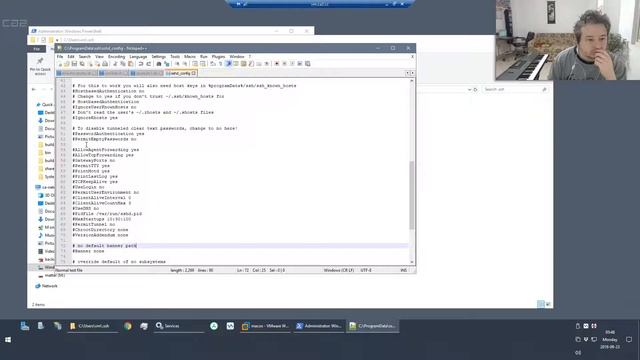This screenshot has height=360, width=640.
Task: Click the Paste toolbar icon
Action: tap(131, 64)
